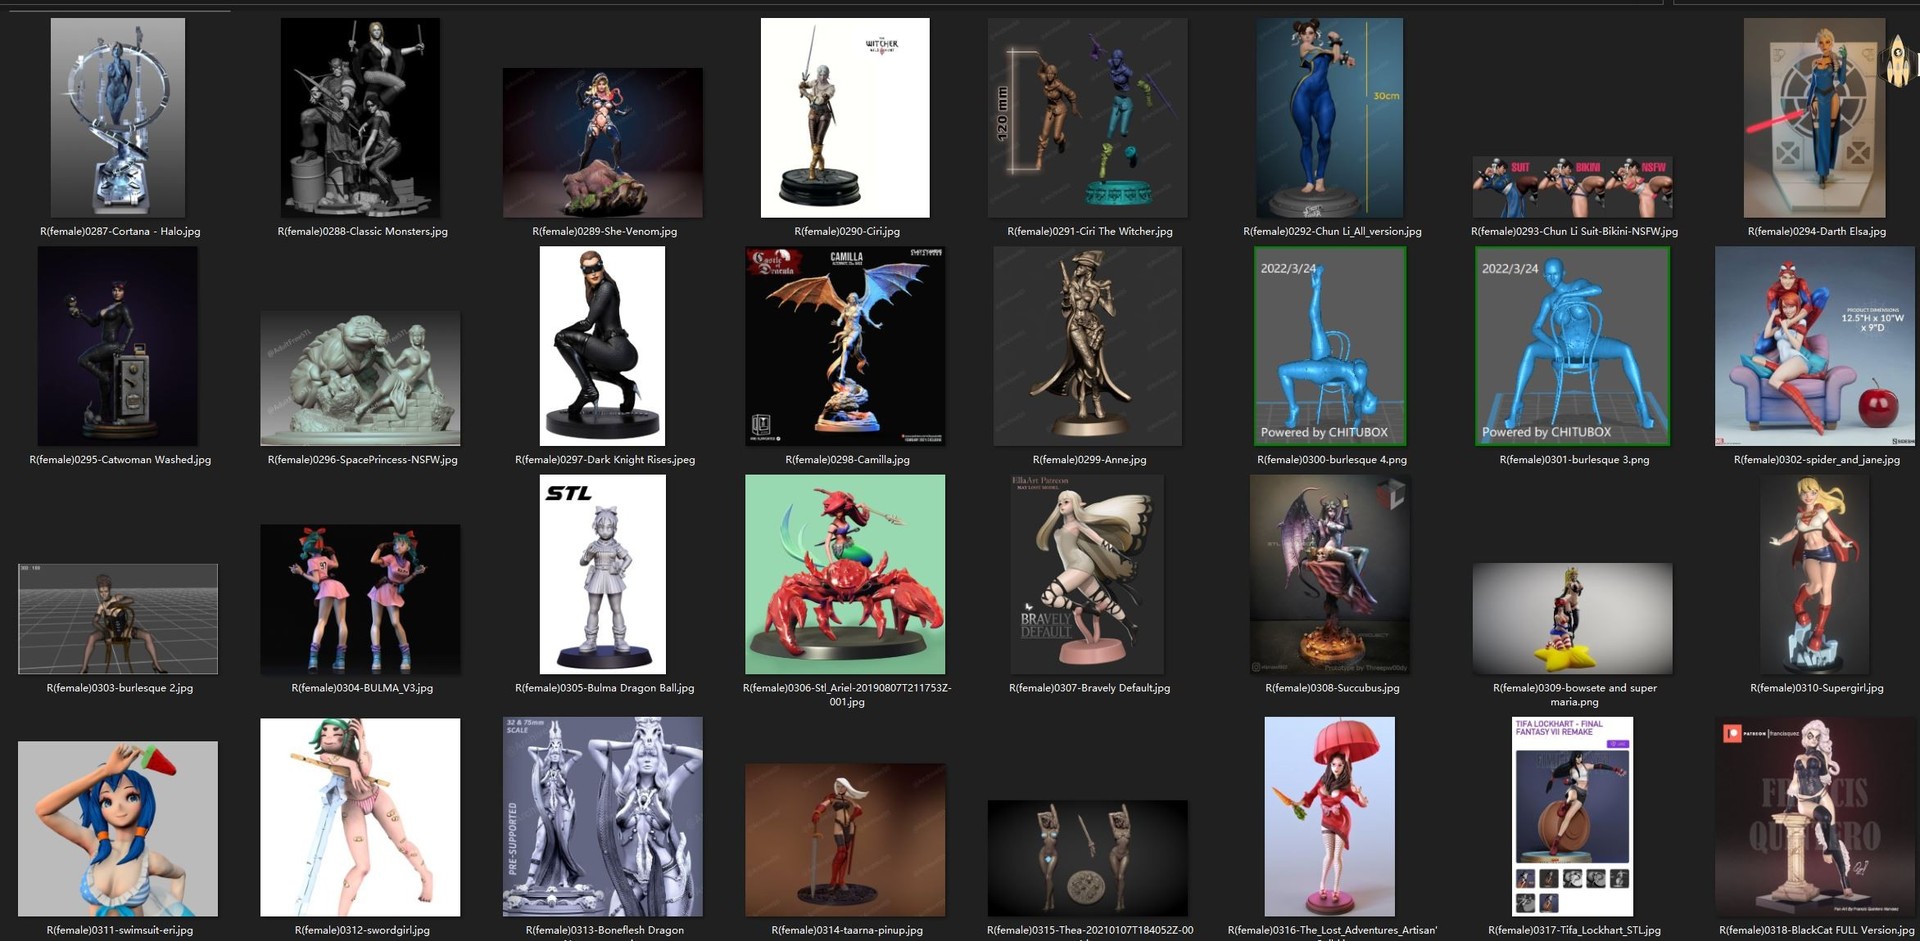Click the BULMA_V3 image thumbnail
Screen dimensions: 1920x941
coord(360,599)
